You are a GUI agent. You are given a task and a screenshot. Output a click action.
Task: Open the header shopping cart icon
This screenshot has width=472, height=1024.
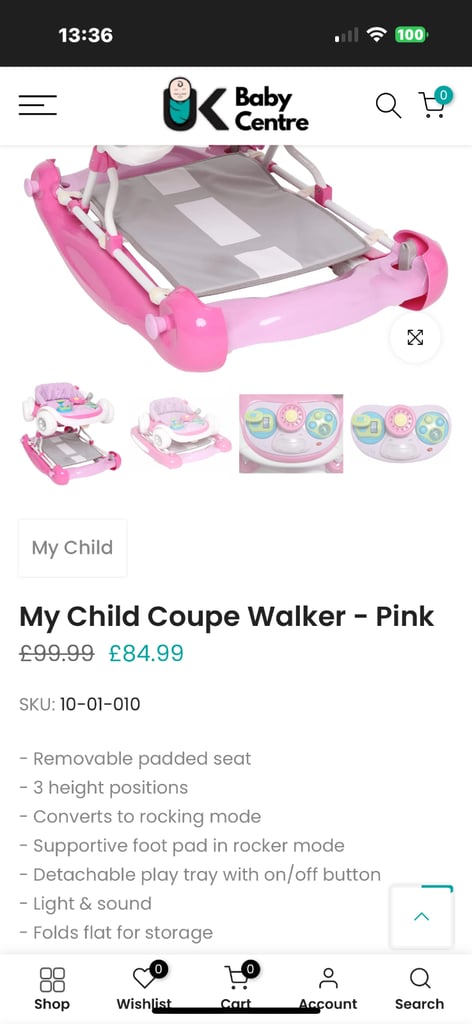coord(434,103)
